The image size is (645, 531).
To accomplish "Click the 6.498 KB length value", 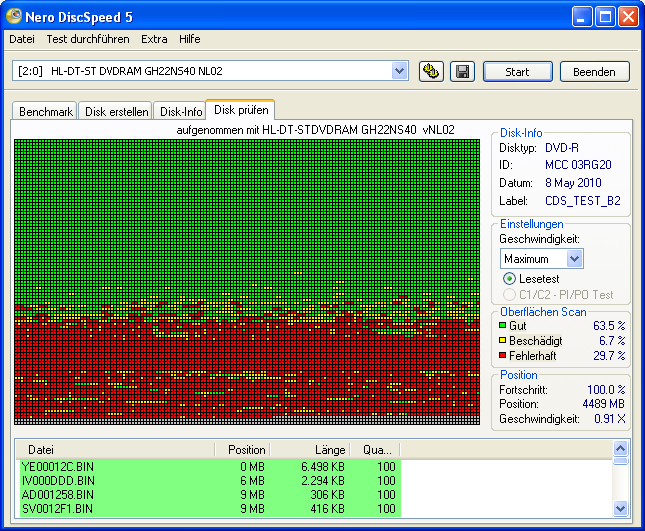I will [323, 467].
